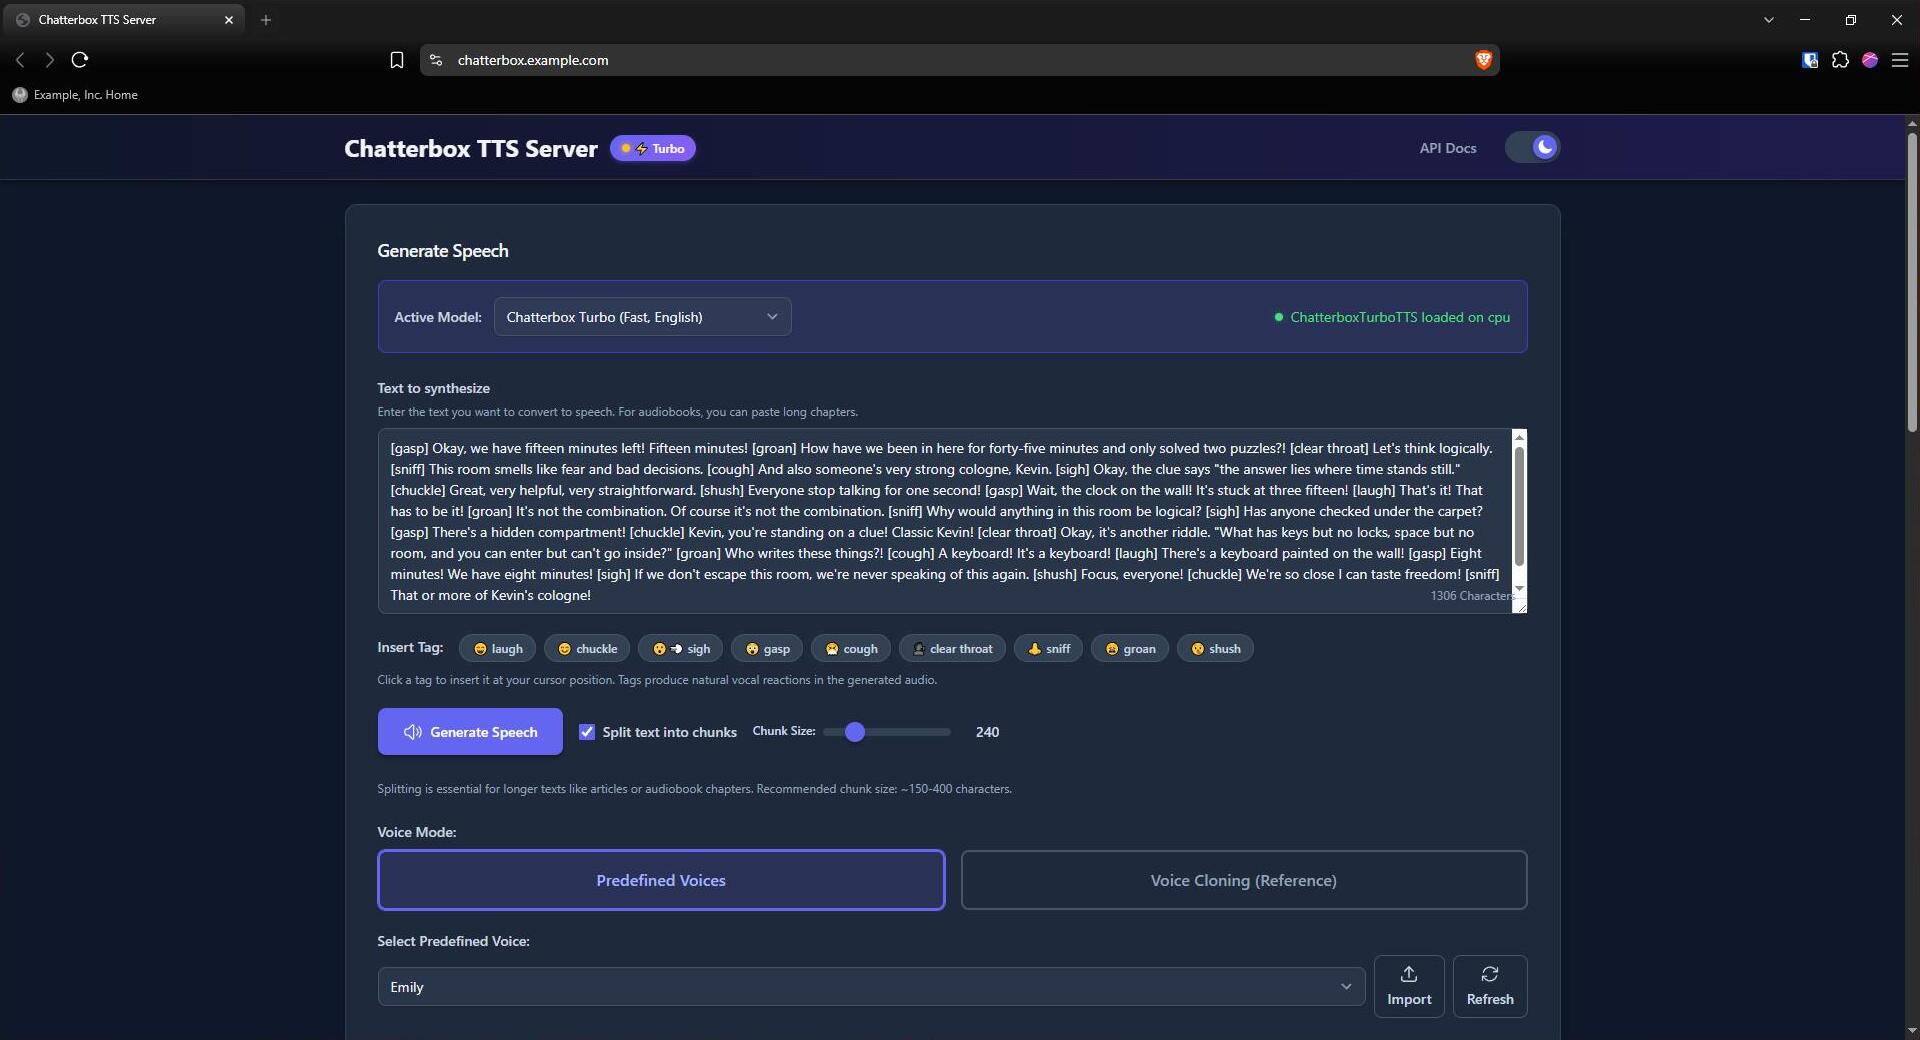The image size is (1920, 1040).
Task: Click the text area scrollbar
Action: click(1519, 506)
